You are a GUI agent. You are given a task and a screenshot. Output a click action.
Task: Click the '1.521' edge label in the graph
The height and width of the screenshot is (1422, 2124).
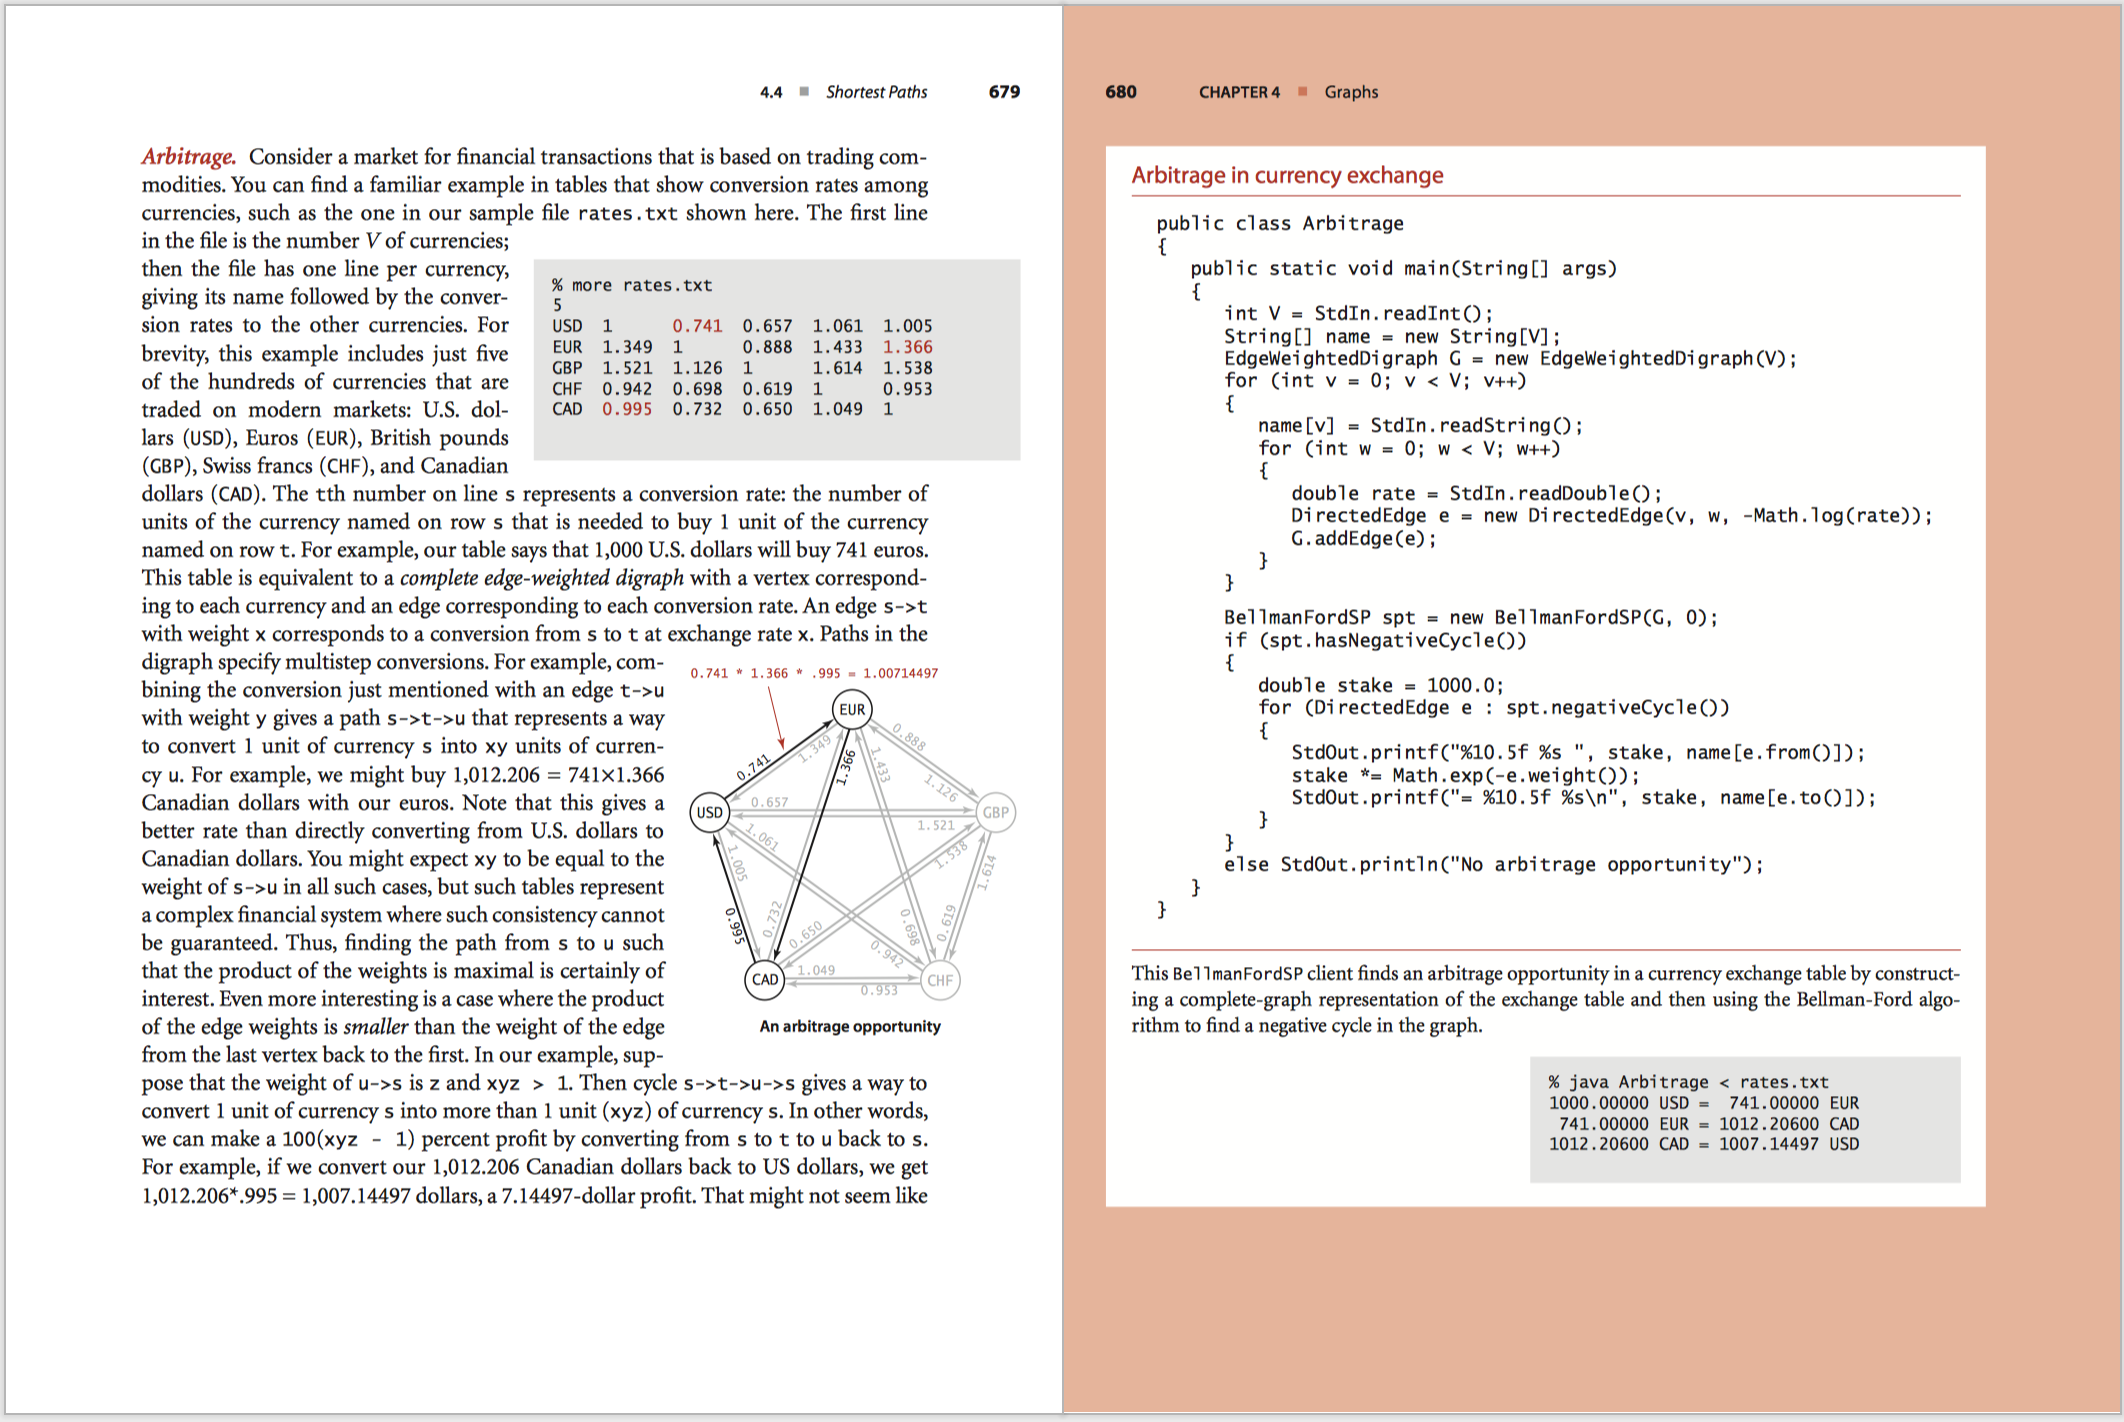(x=936, y=825)
